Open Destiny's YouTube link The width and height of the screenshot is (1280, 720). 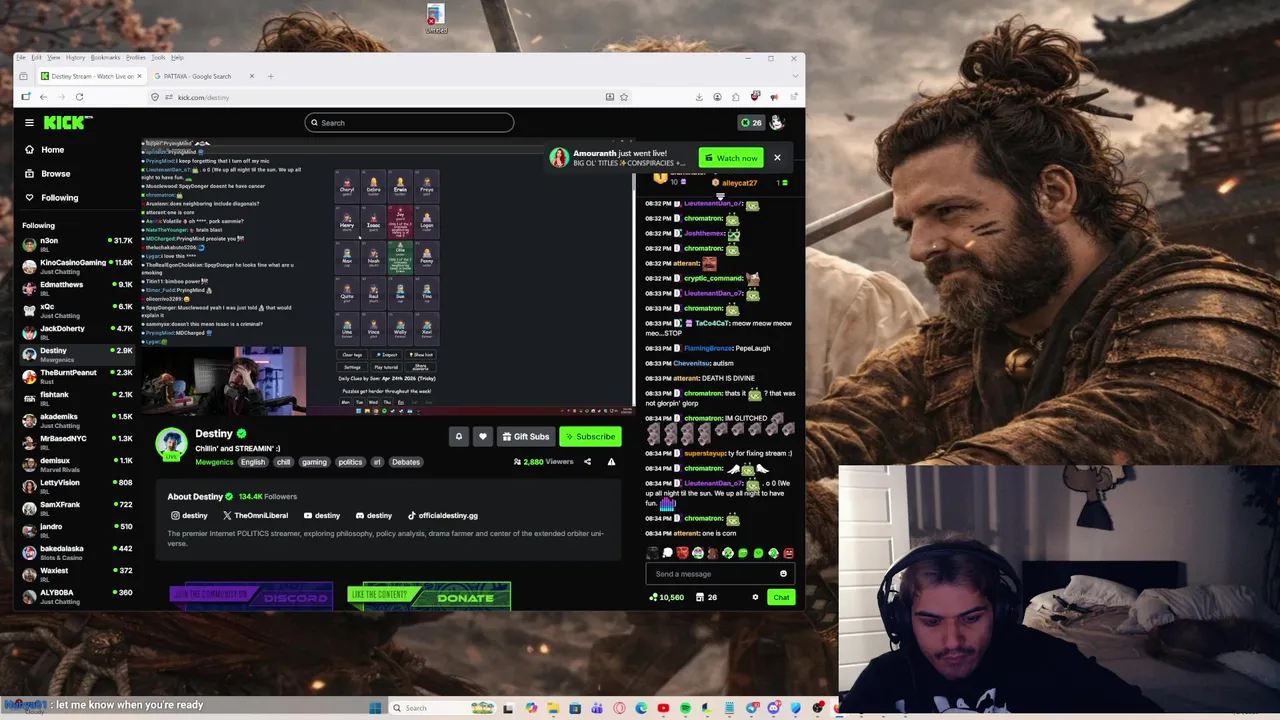pyautogui.click(x=321, y=516)
